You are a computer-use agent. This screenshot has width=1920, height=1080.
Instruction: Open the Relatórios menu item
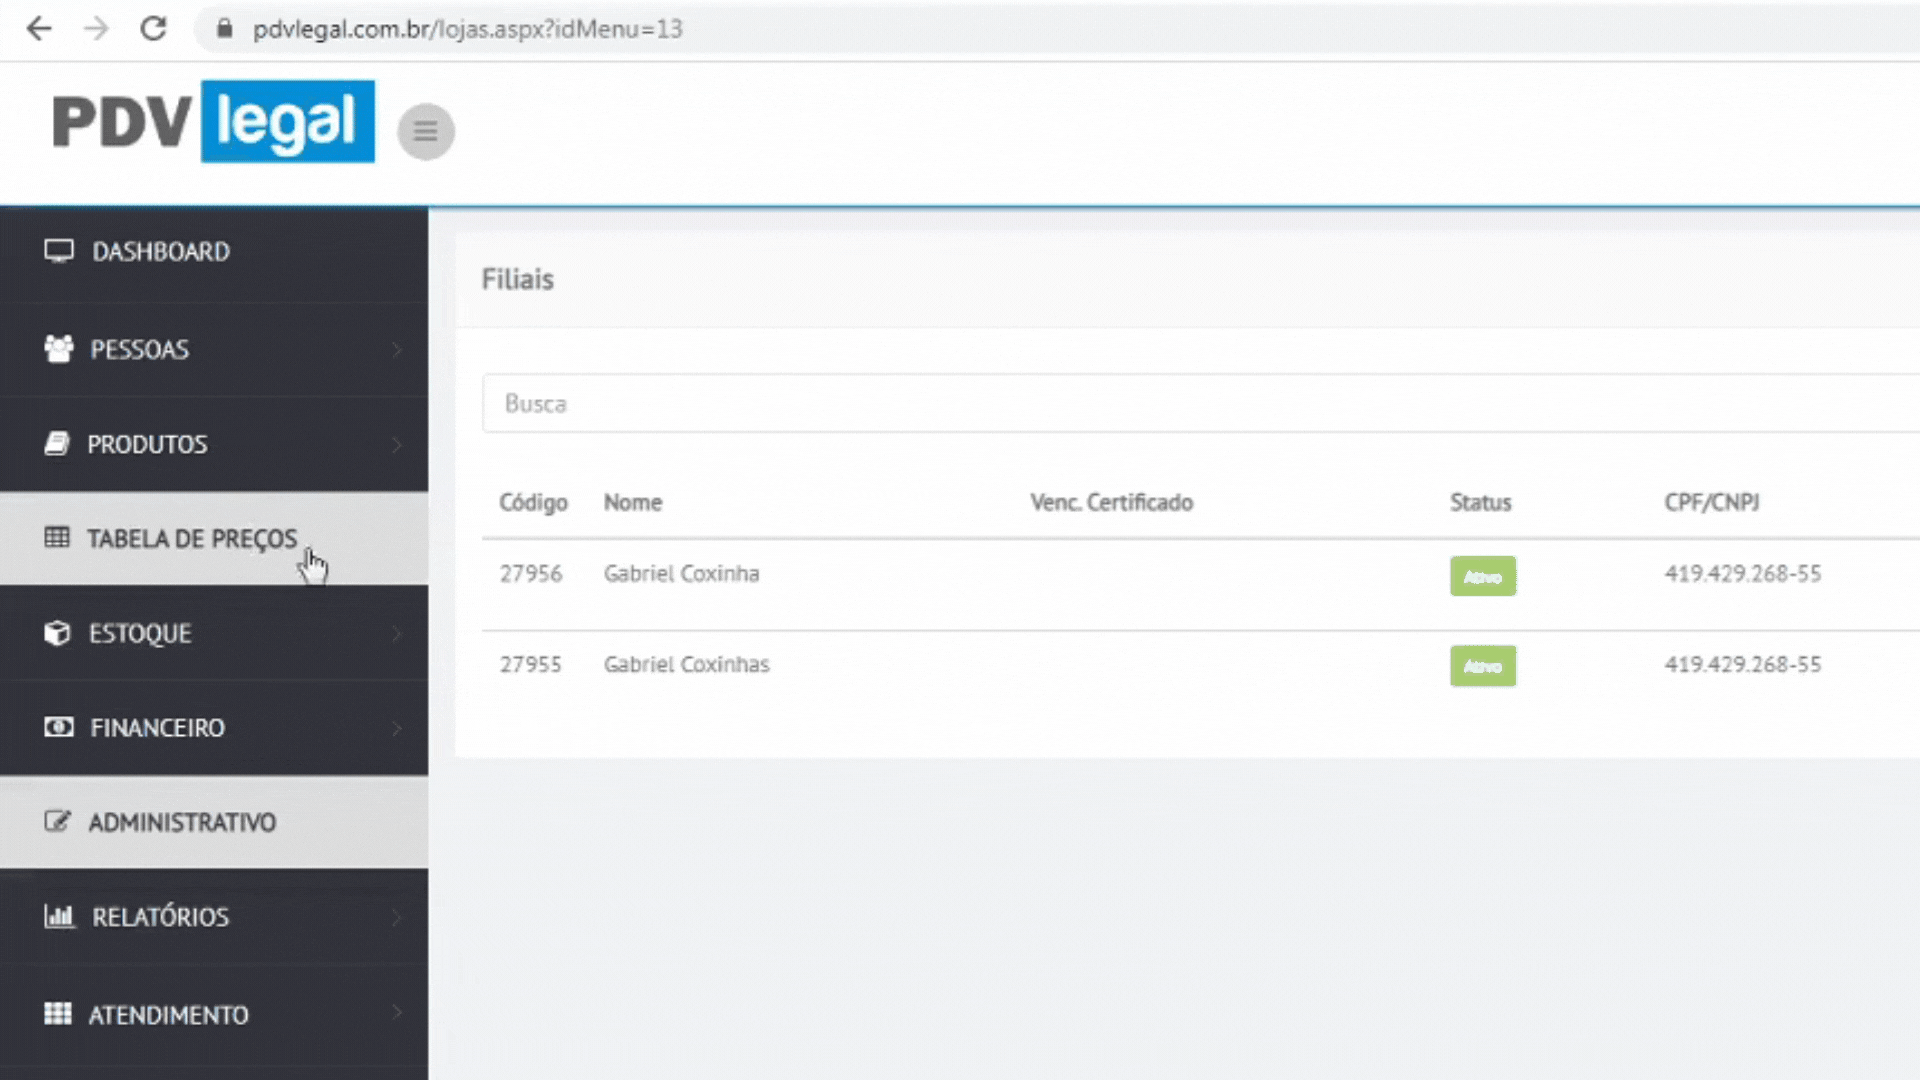pos(160,916)
